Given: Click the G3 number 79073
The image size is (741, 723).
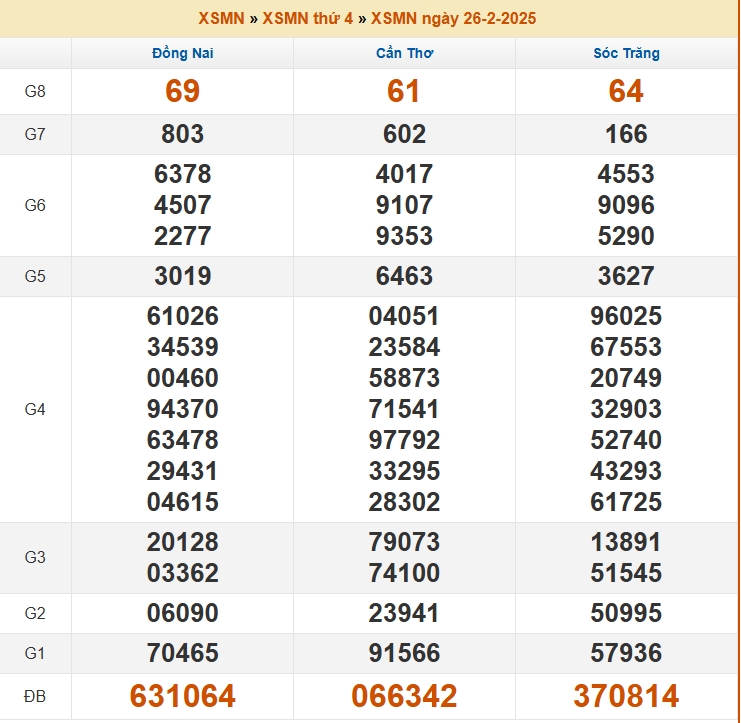Looking at the screenshot, I should tap(404, 542).
